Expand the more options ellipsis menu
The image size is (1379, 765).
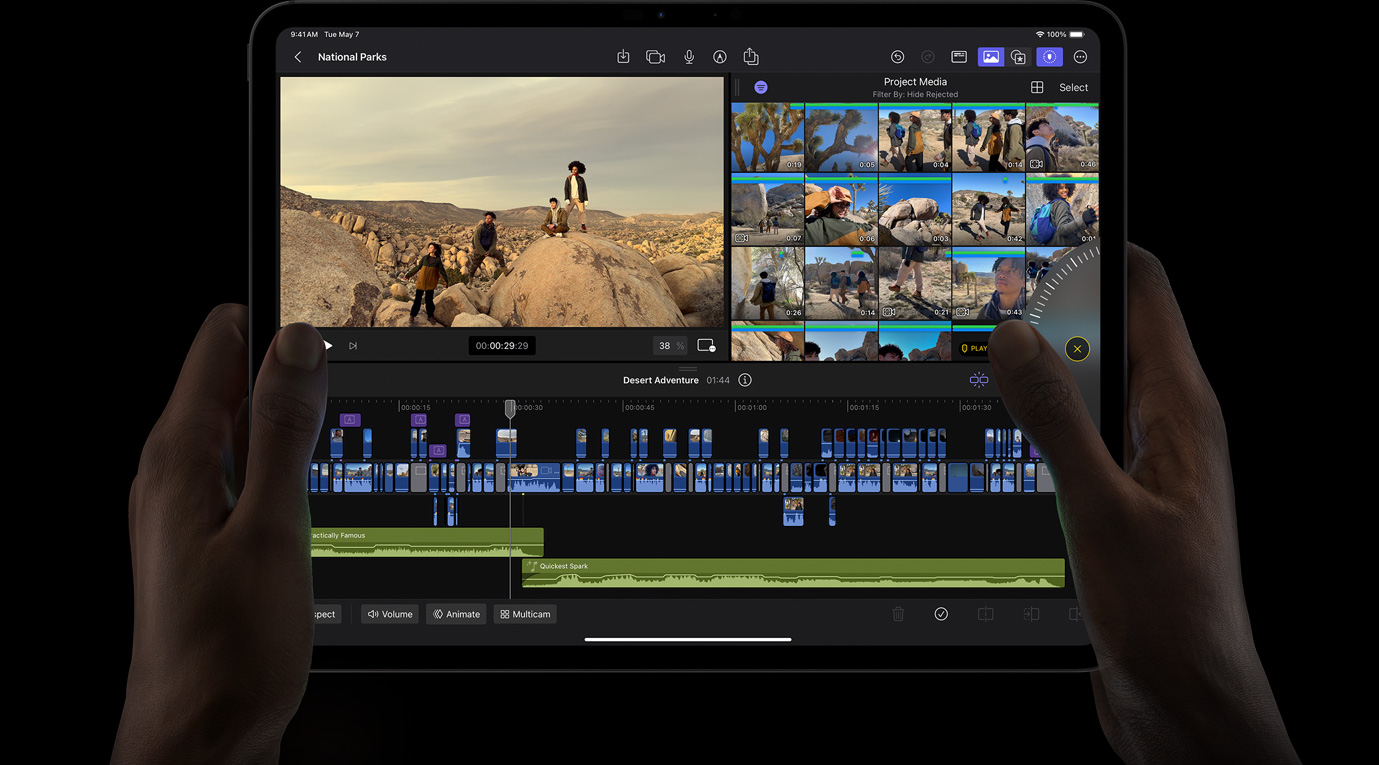1080,56
